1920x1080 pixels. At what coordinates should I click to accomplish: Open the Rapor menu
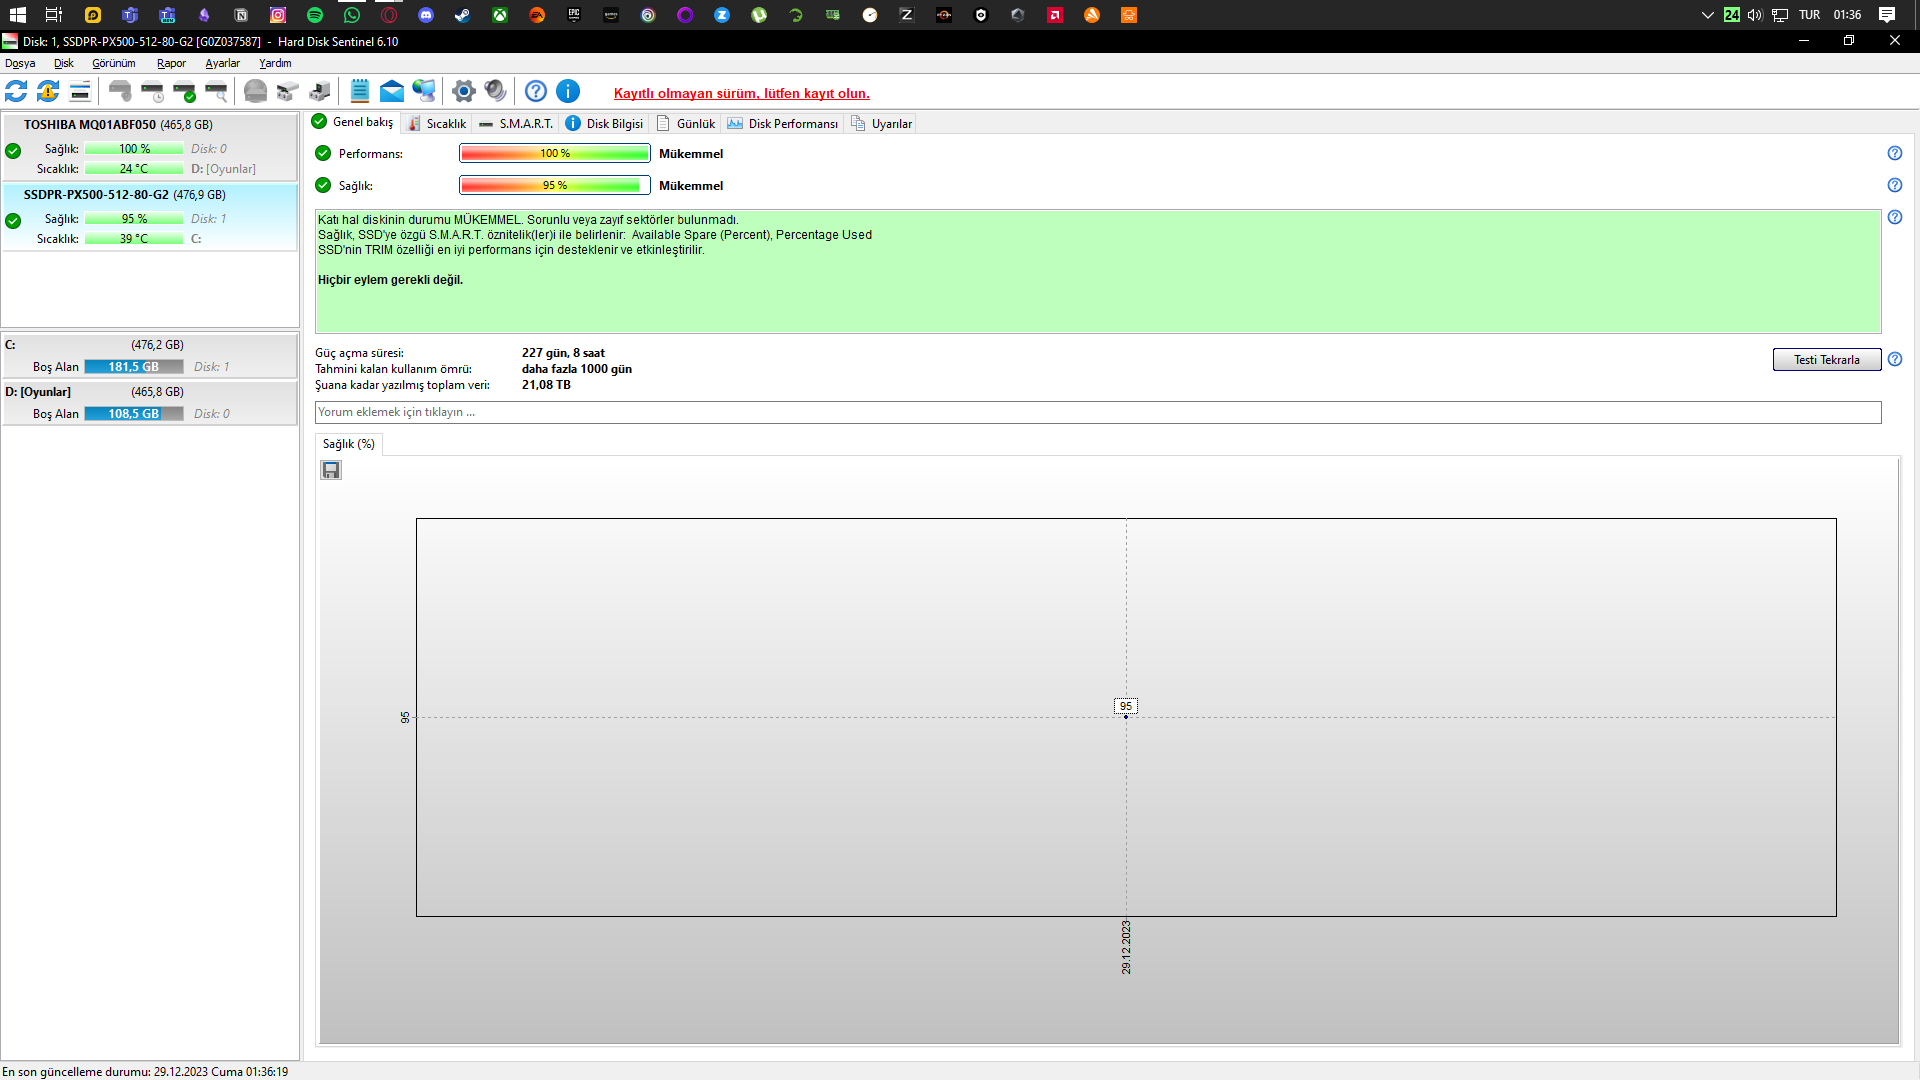tap(171, 63)
